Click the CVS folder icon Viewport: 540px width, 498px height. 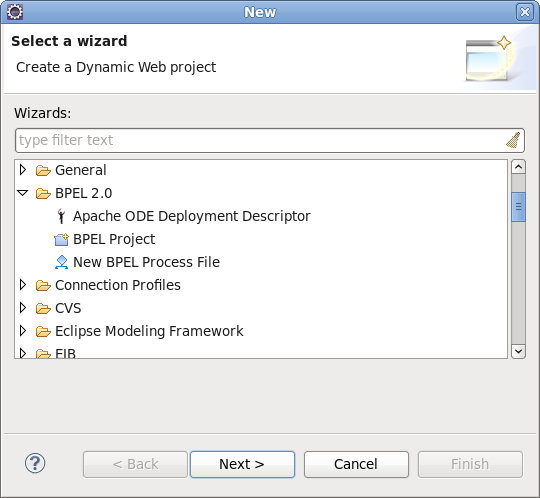[x=43, y=308]
